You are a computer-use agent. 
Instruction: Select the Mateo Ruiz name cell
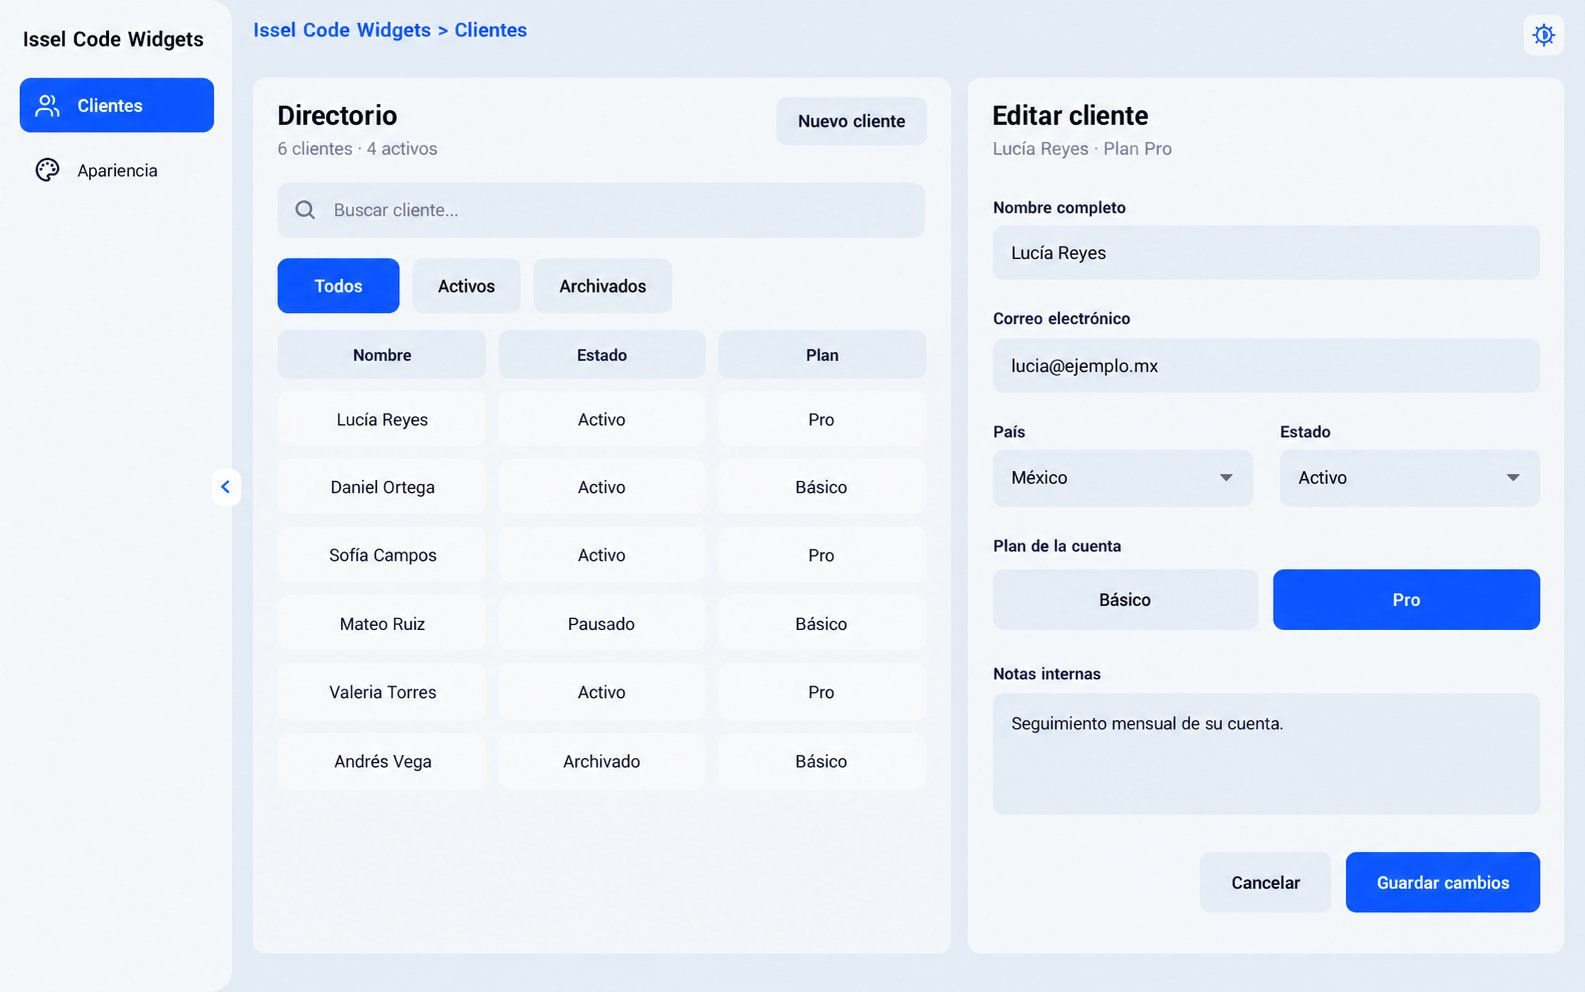382,624
